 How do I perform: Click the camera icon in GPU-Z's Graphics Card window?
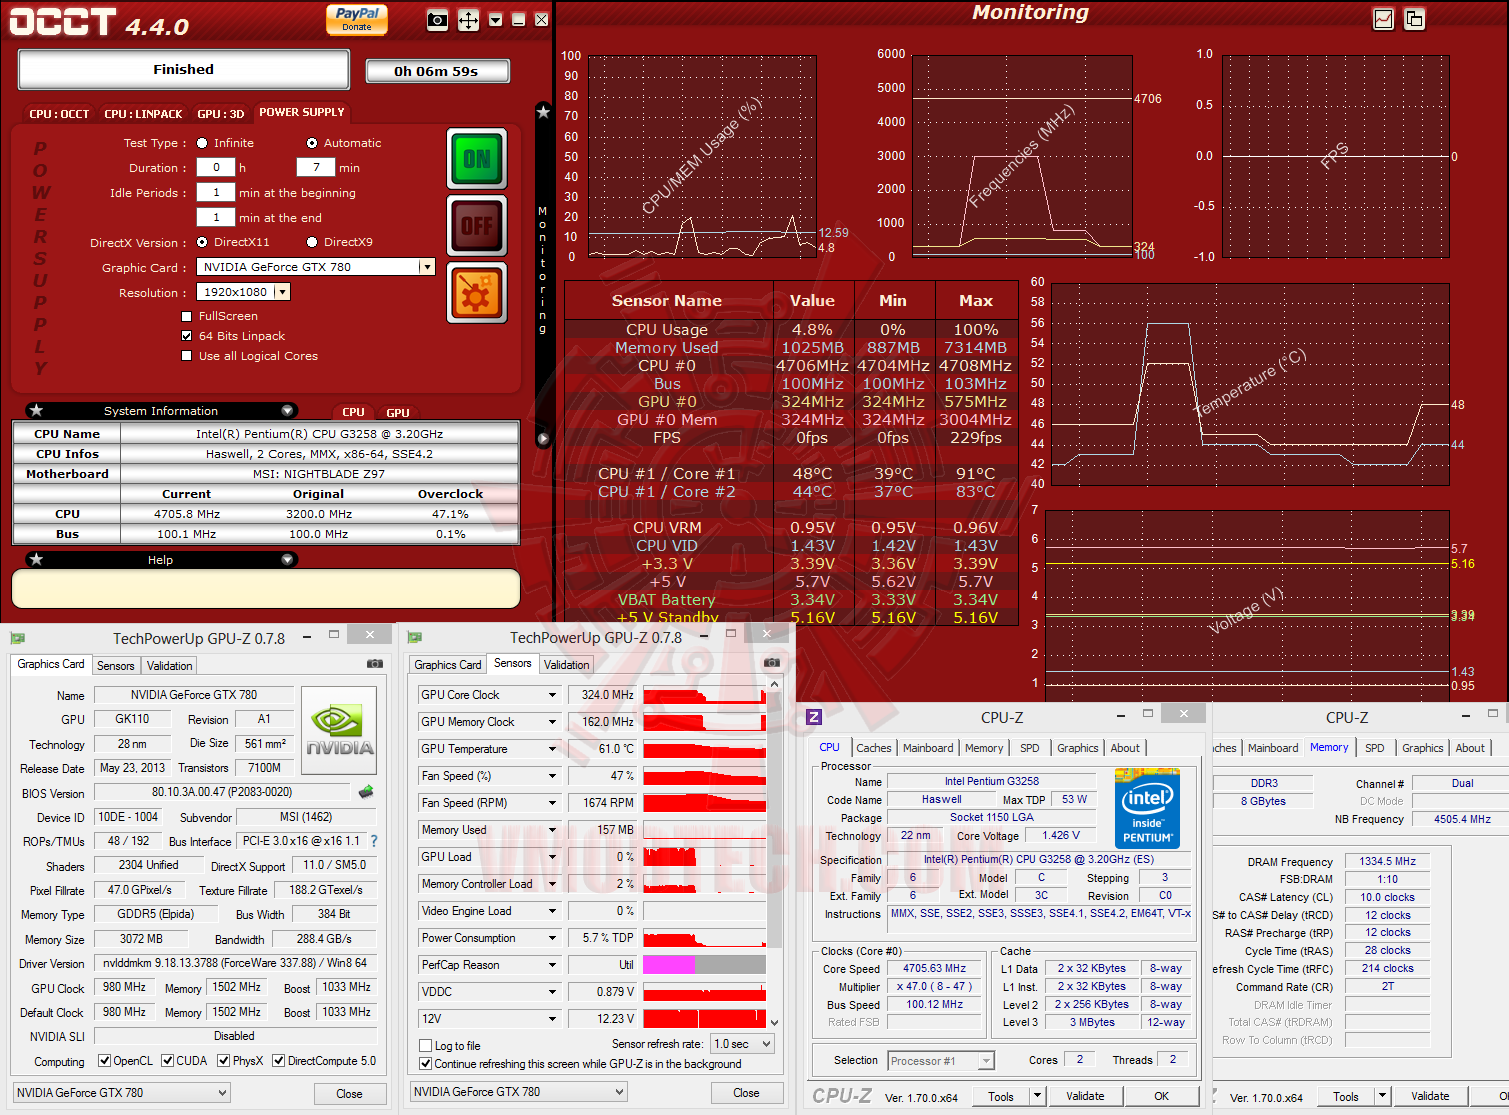coord(375,663)
